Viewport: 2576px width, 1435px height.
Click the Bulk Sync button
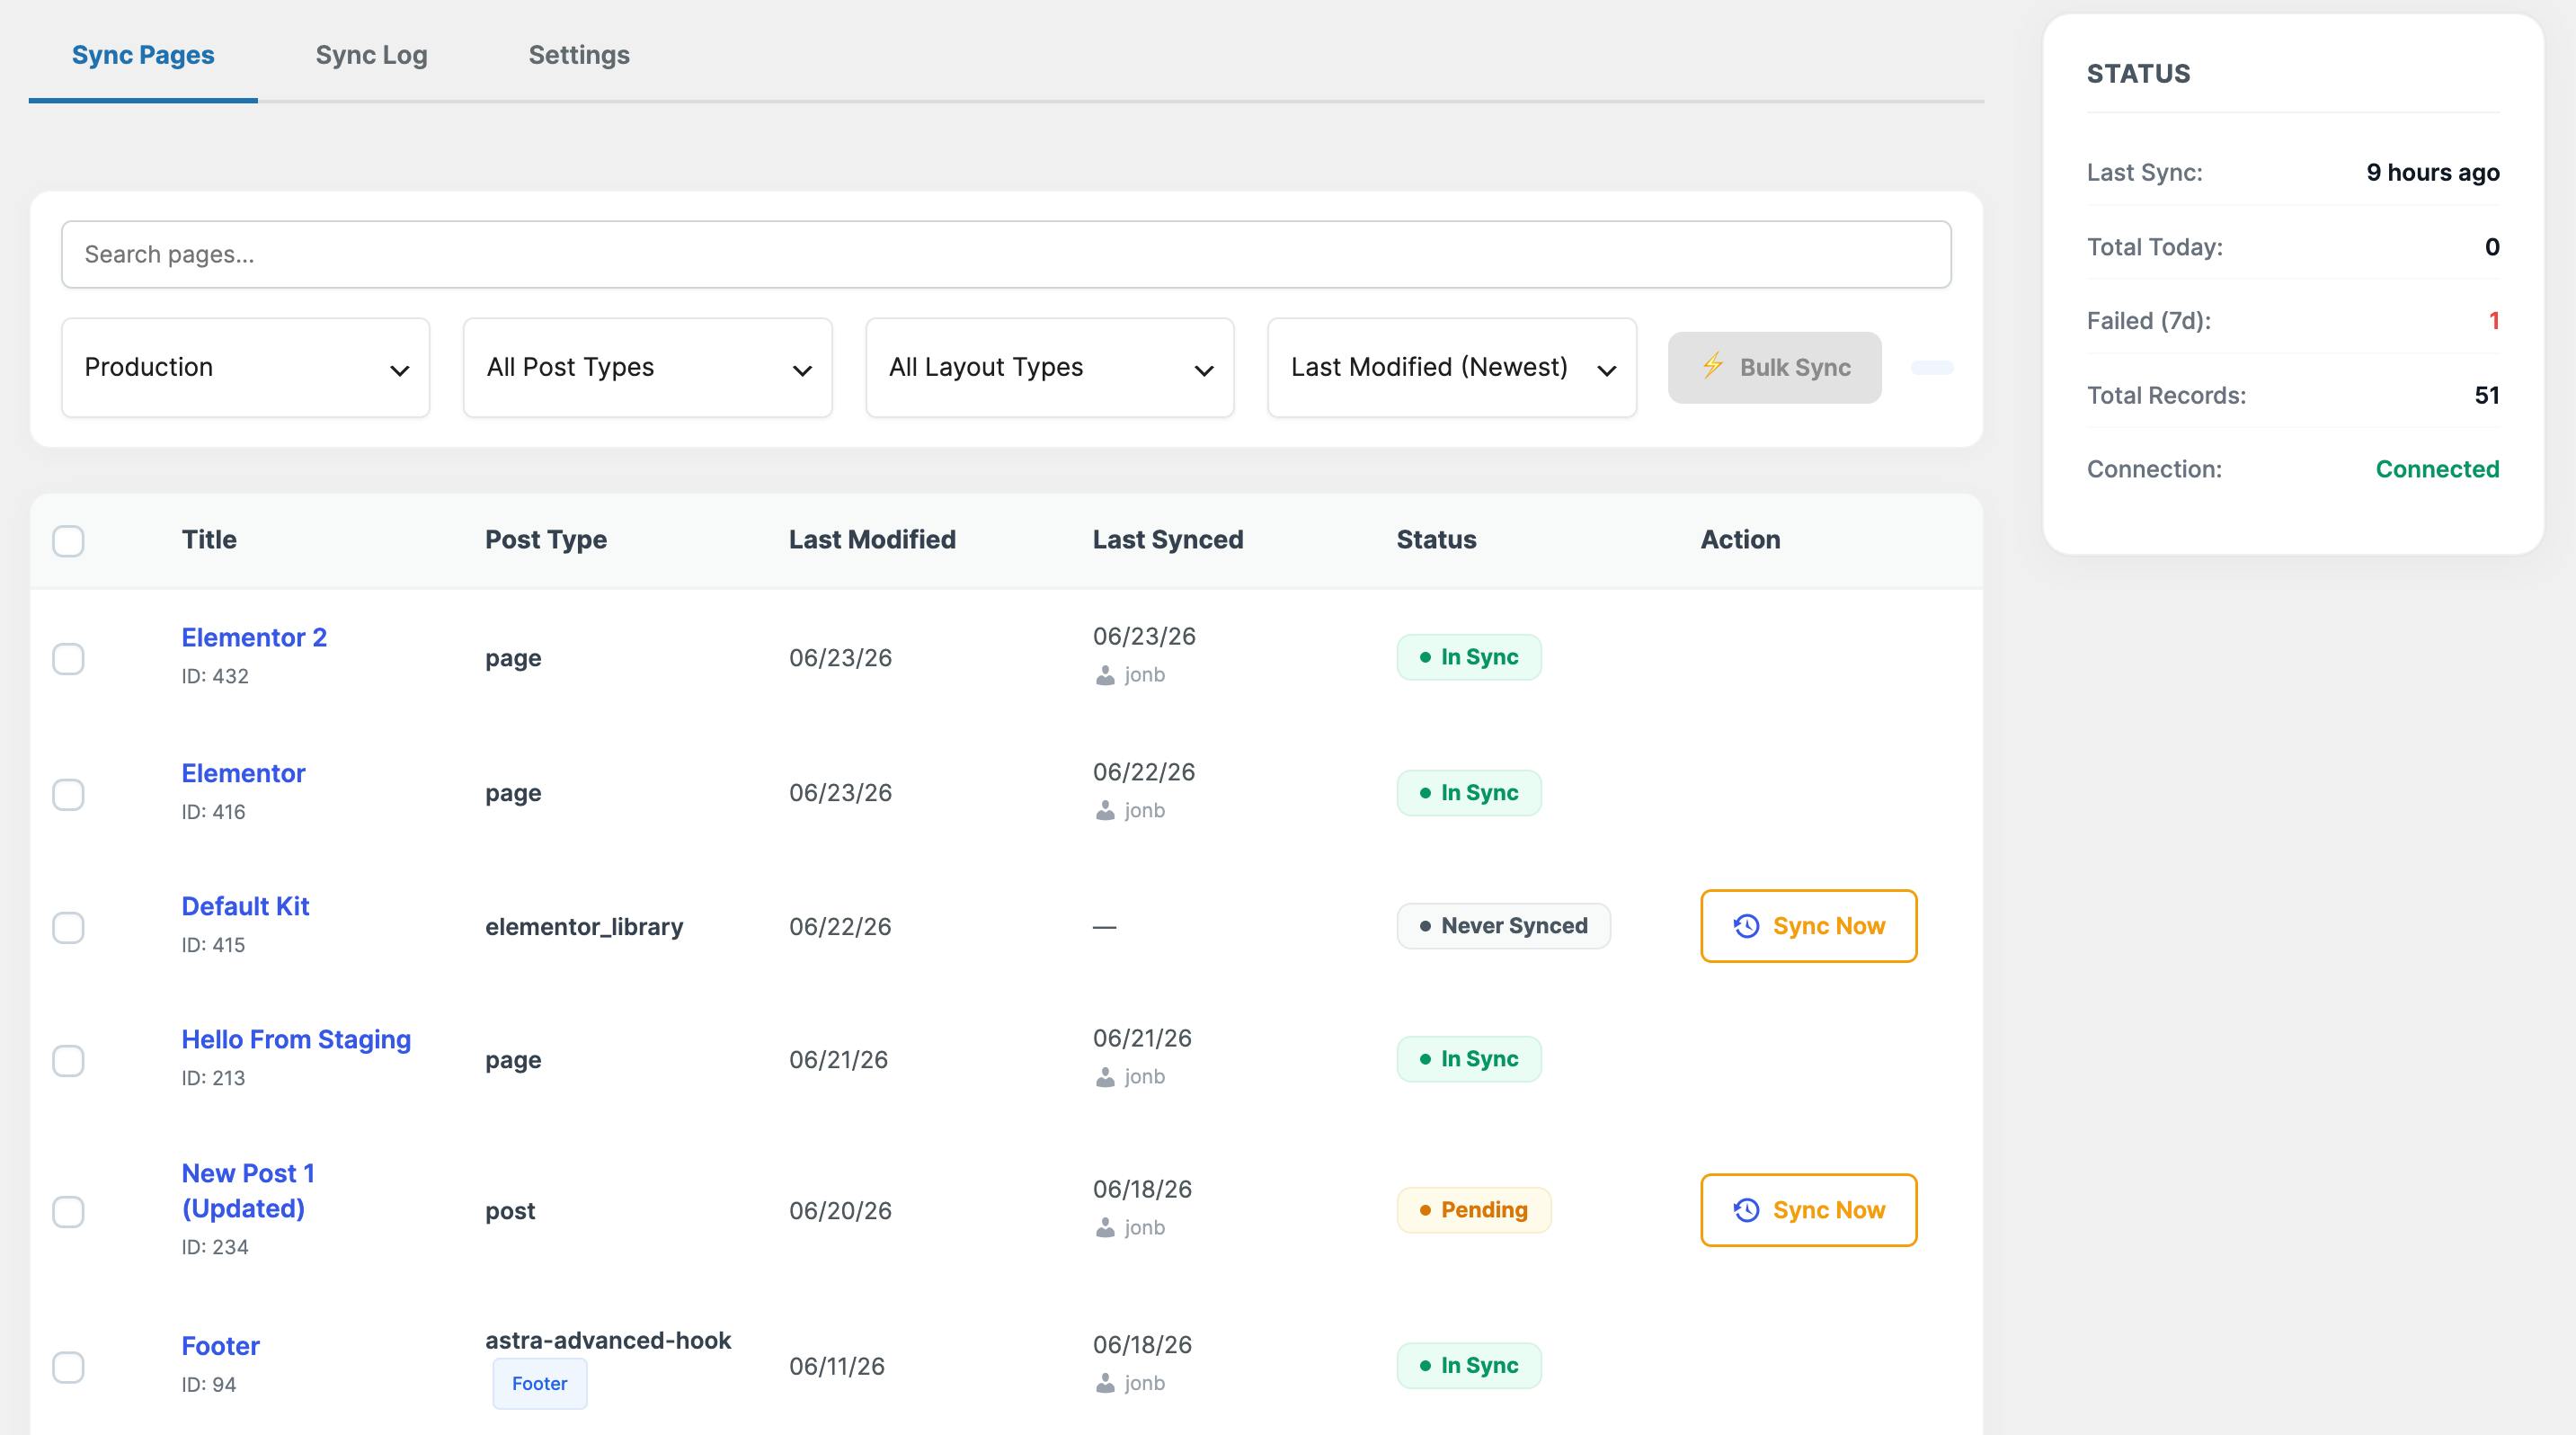(1774, 367)
